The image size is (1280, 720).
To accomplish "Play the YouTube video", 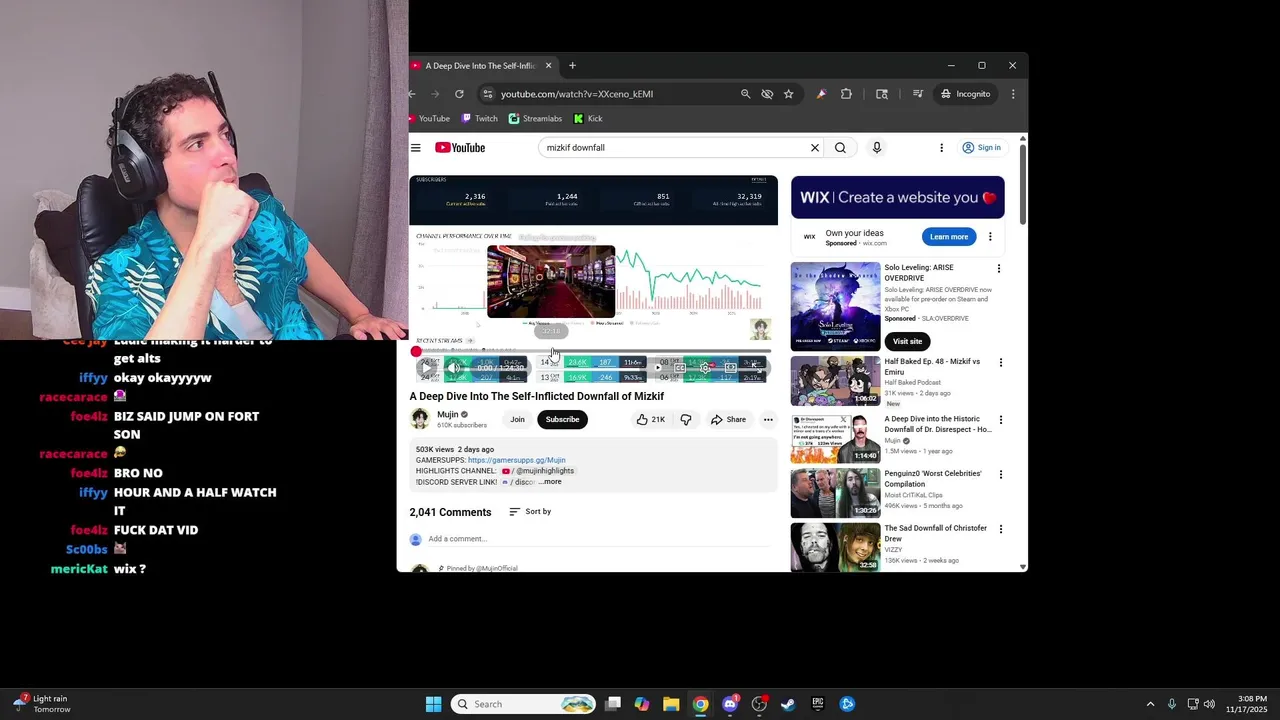I will click(426, 368).
